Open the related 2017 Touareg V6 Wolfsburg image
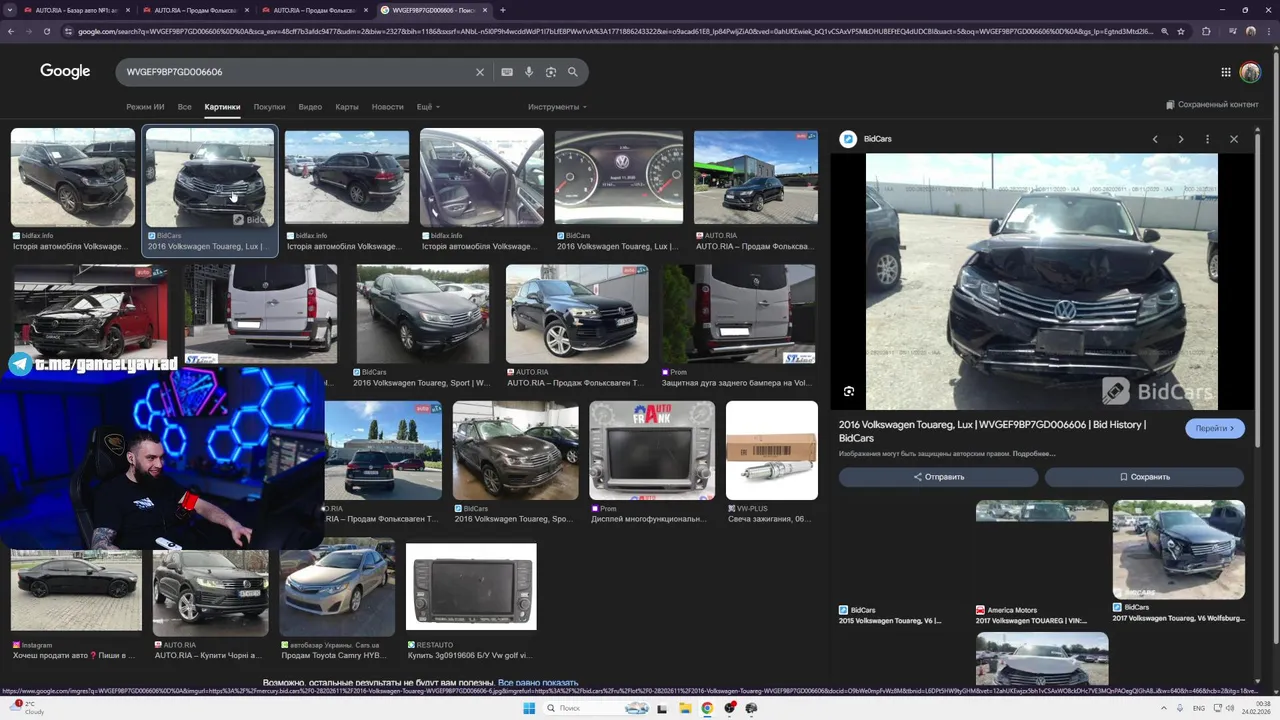1280x720 pixels. point(1179,549)
